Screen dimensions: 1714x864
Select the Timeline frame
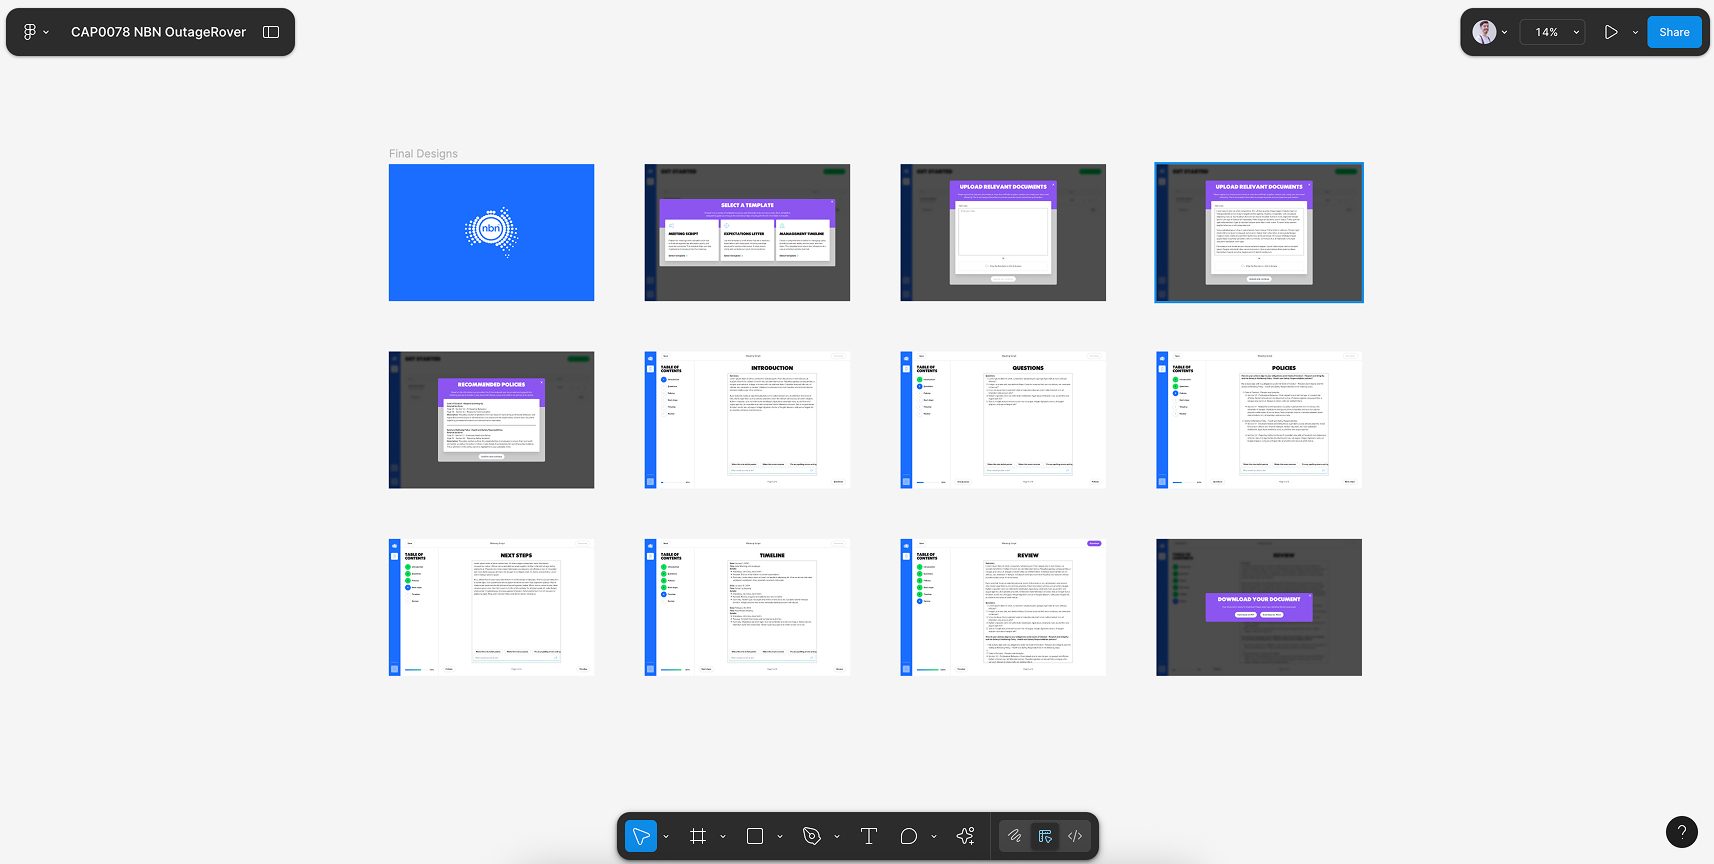[x=747, y=607]
